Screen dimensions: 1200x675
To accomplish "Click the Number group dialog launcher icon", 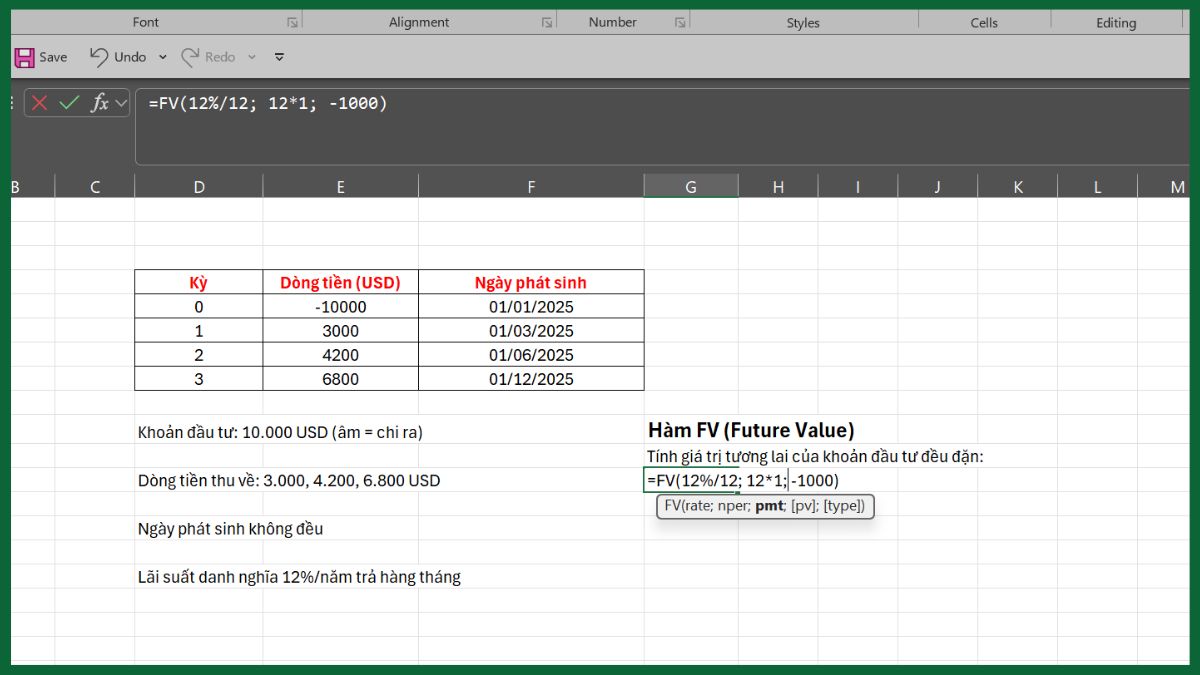I will 681,20.
